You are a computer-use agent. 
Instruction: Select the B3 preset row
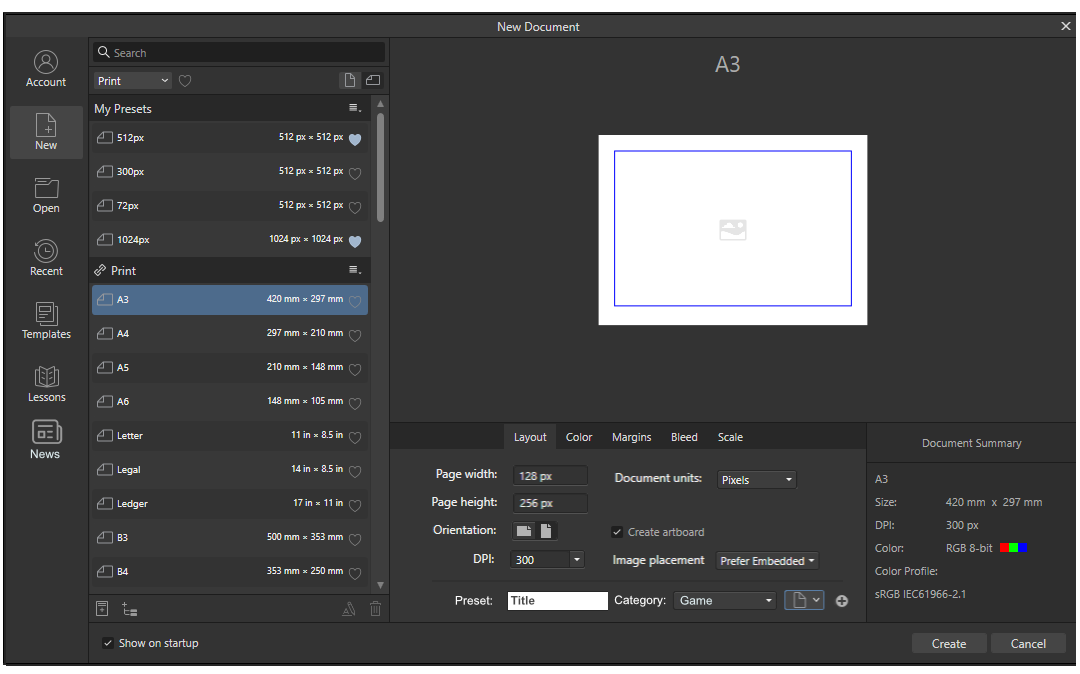click(229, 538)
